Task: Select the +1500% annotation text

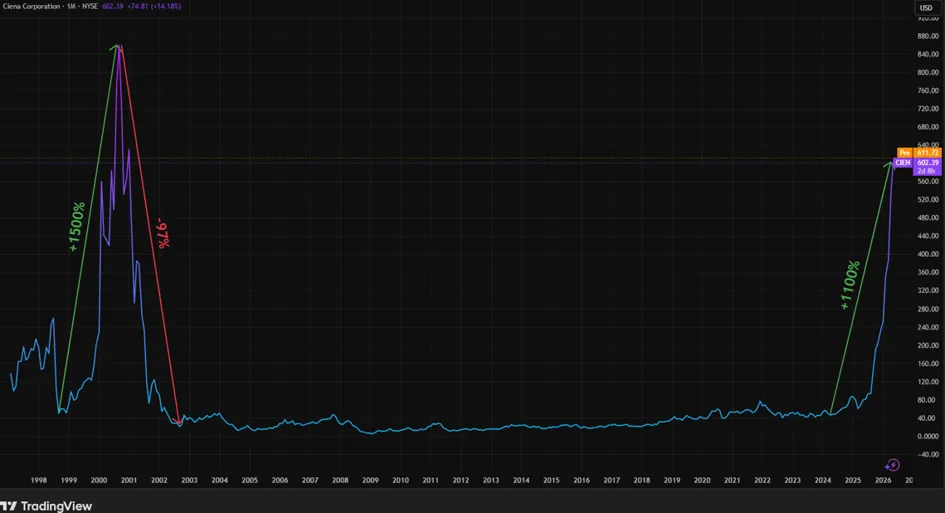Action: tap(77, 227)
